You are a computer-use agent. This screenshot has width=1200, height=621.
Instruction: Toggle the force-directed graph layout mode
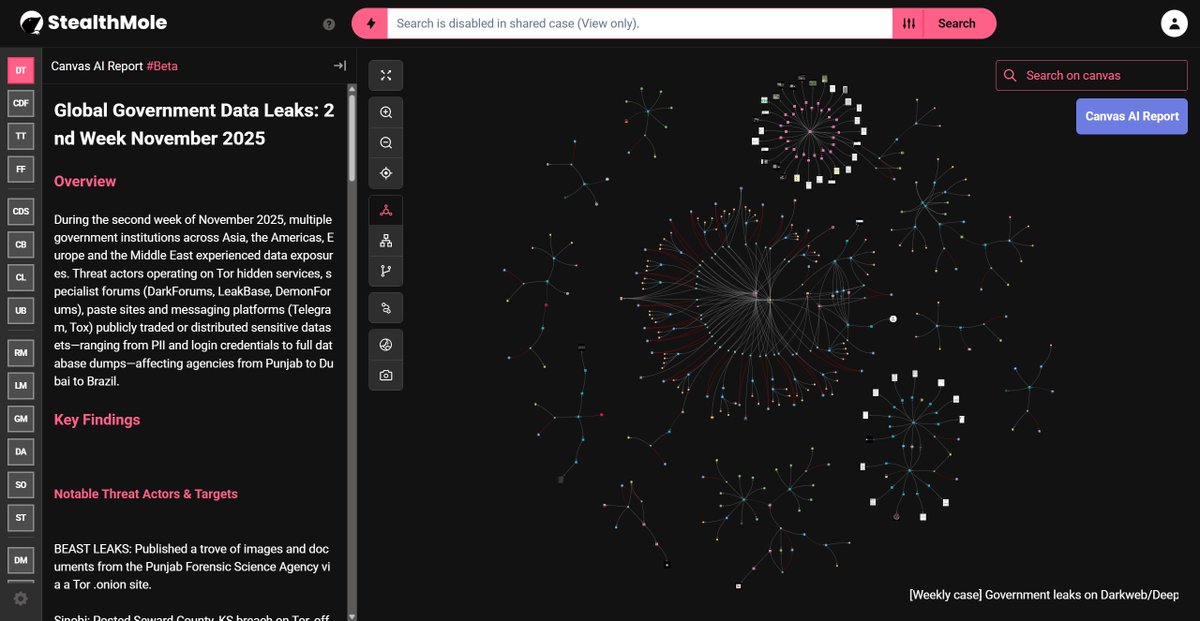point(385,209)
